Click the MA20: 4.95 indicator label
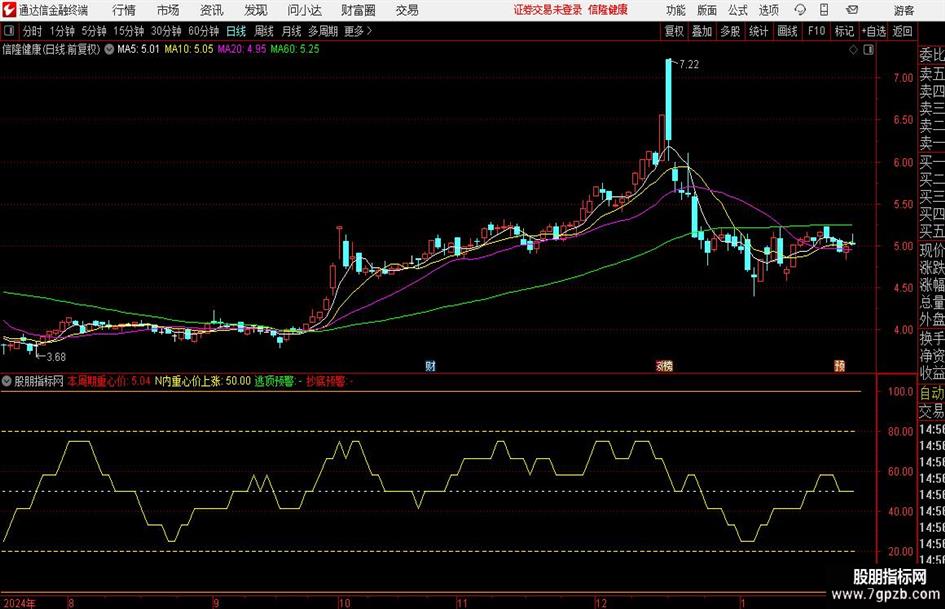This screenshot has height=609, width=945. pos(242,49)
